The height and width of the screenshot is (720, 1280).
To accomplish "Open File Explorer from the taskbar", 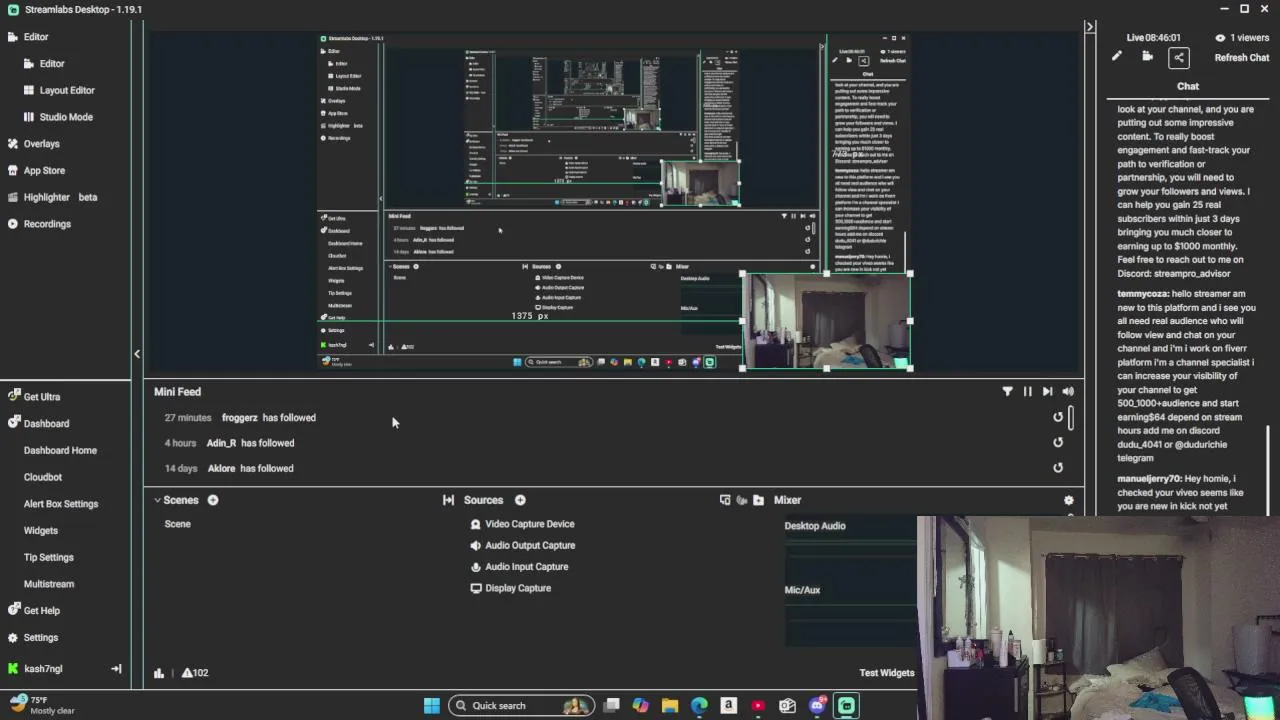I will coord(670,706).
